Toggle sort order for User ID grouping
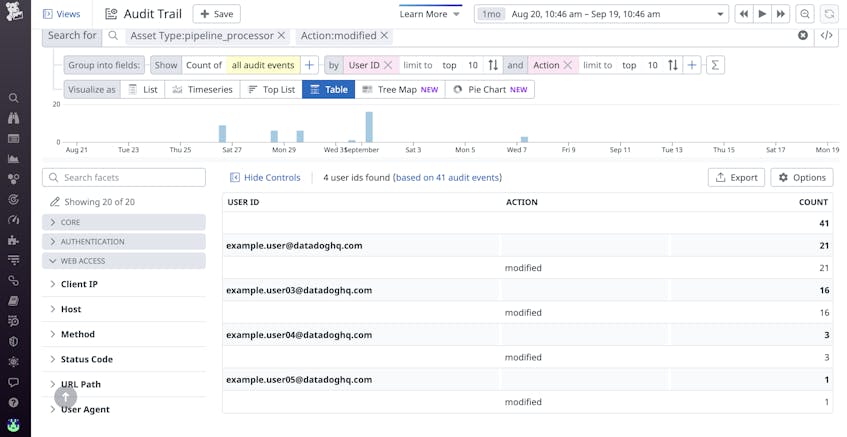The width and height of the screenshot is (847, 437). 493,65
